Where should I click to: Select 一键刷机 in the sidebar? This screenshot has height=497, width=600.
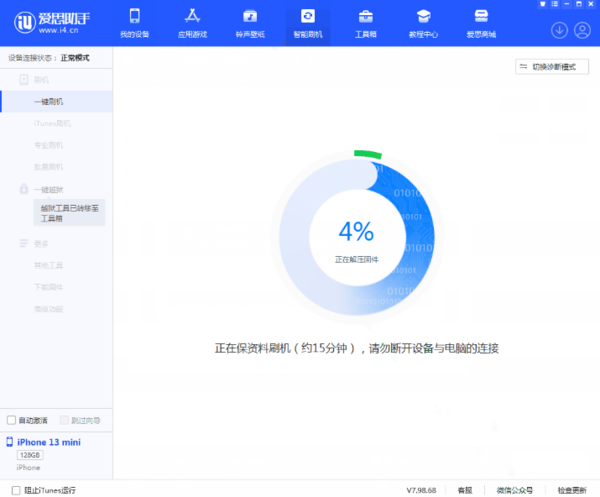click(x=49, y=101)
